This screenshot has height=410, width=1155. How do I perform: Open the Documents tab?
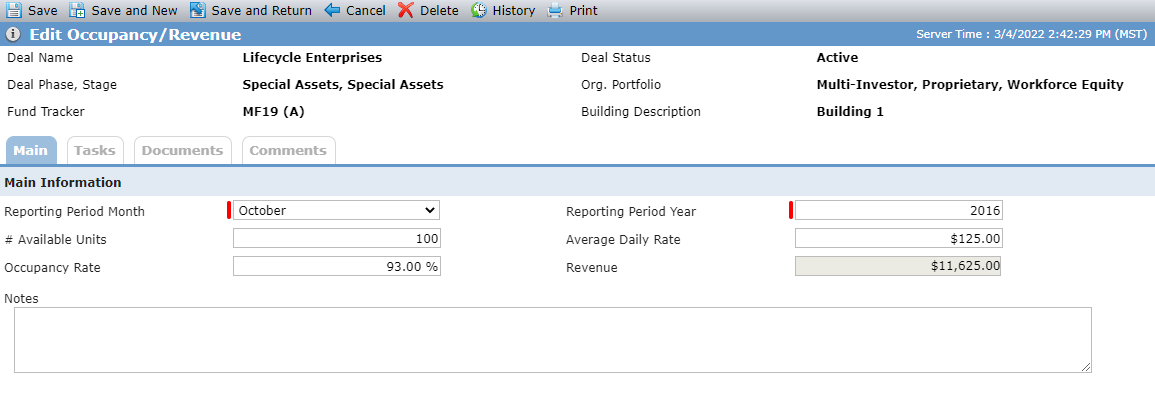(183, 150)
